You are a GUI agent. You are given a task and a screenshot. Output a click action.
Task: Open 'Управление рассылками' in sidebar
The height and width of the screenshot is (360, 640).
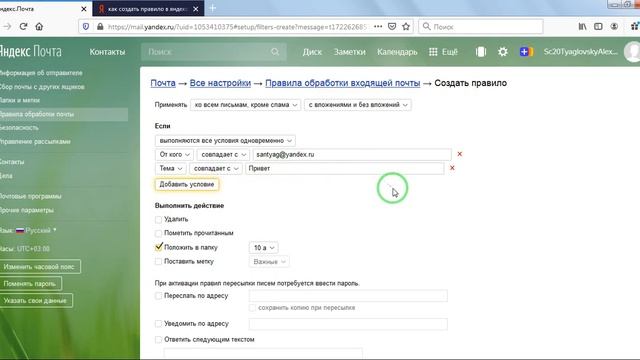[35, 142]
